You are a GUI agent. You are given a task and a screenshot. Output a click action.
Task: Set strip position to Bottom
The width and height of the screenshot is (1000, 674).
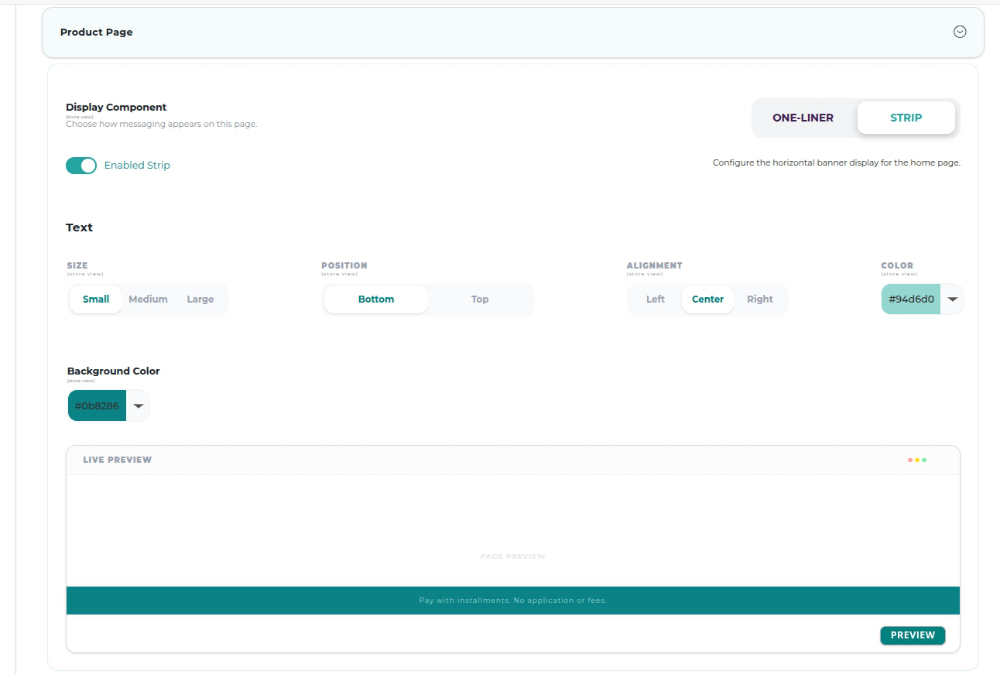[376, 299]
